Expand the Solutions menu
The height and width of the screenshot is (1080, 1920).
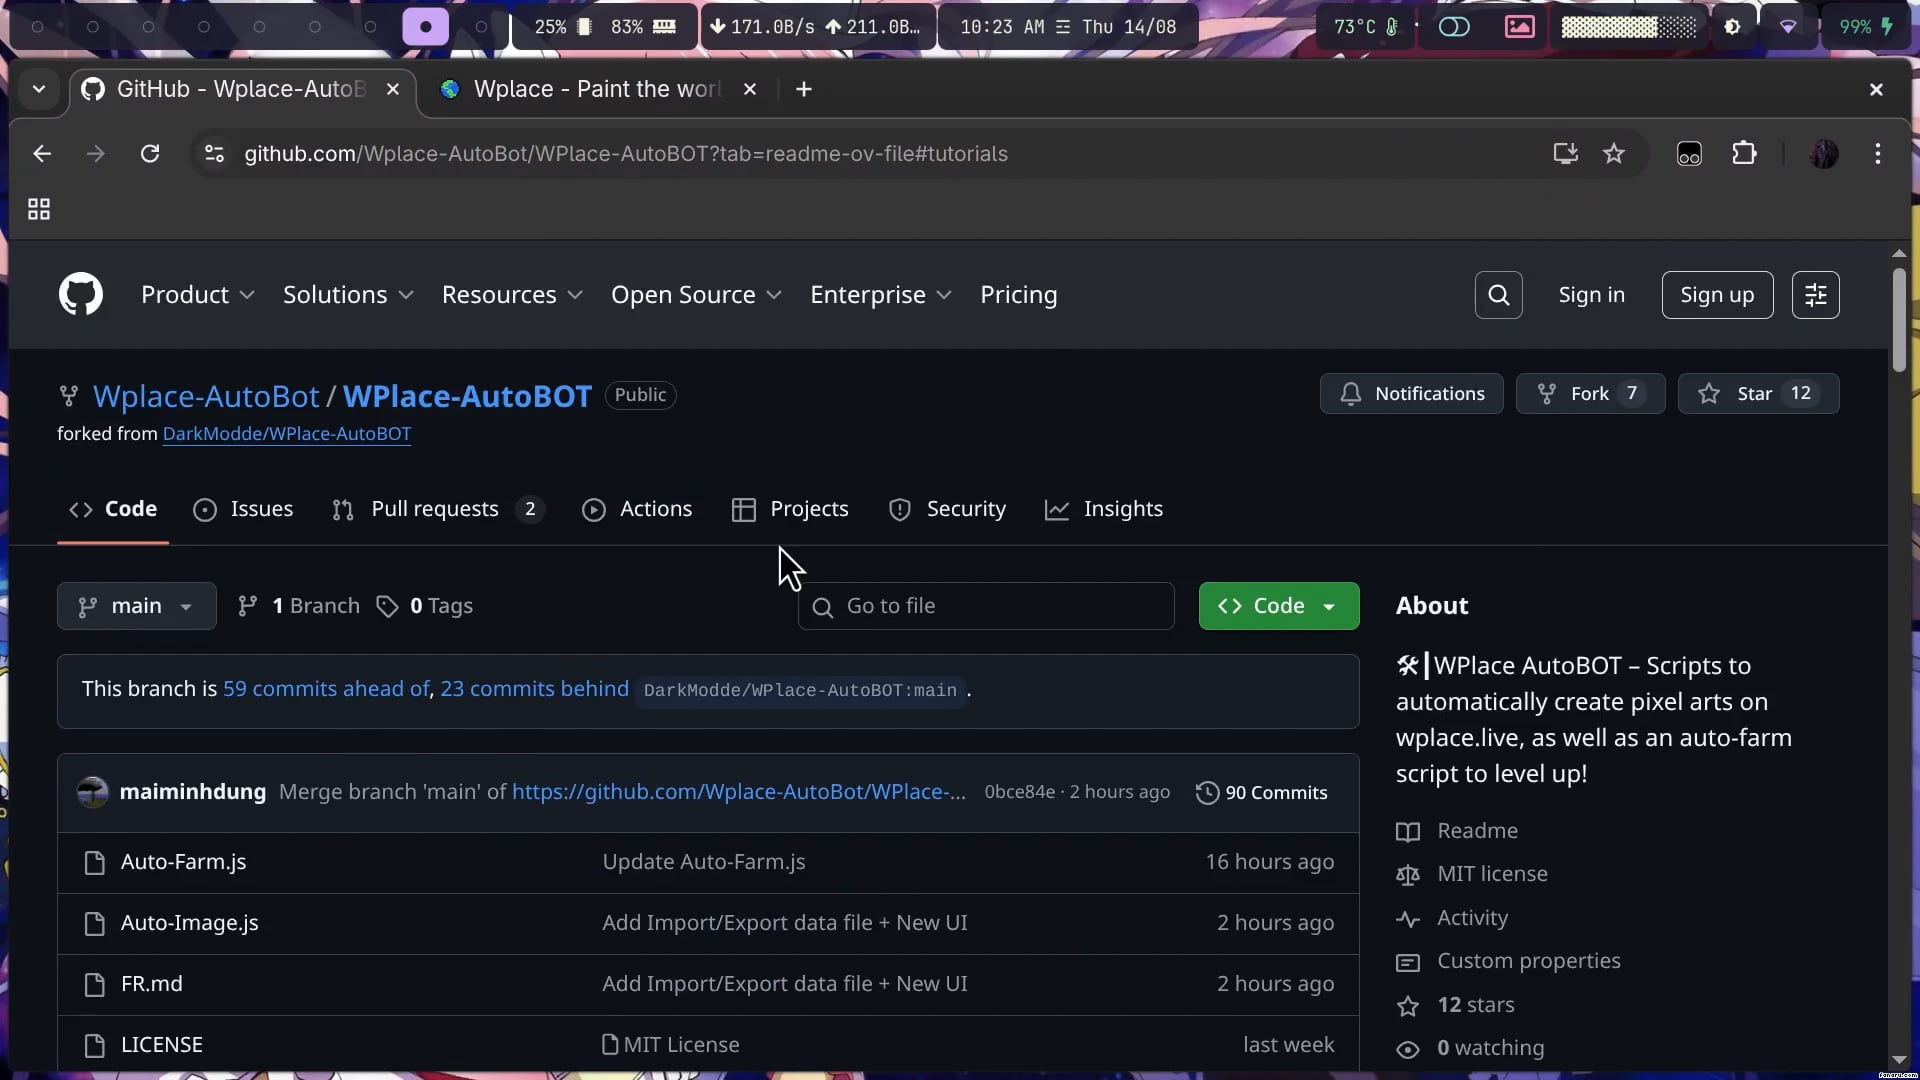tap(348, 295)
